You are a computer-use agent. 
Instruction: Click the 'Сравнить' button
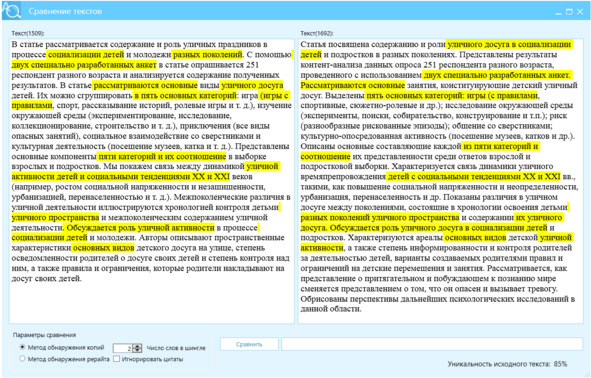pos(249,344)
